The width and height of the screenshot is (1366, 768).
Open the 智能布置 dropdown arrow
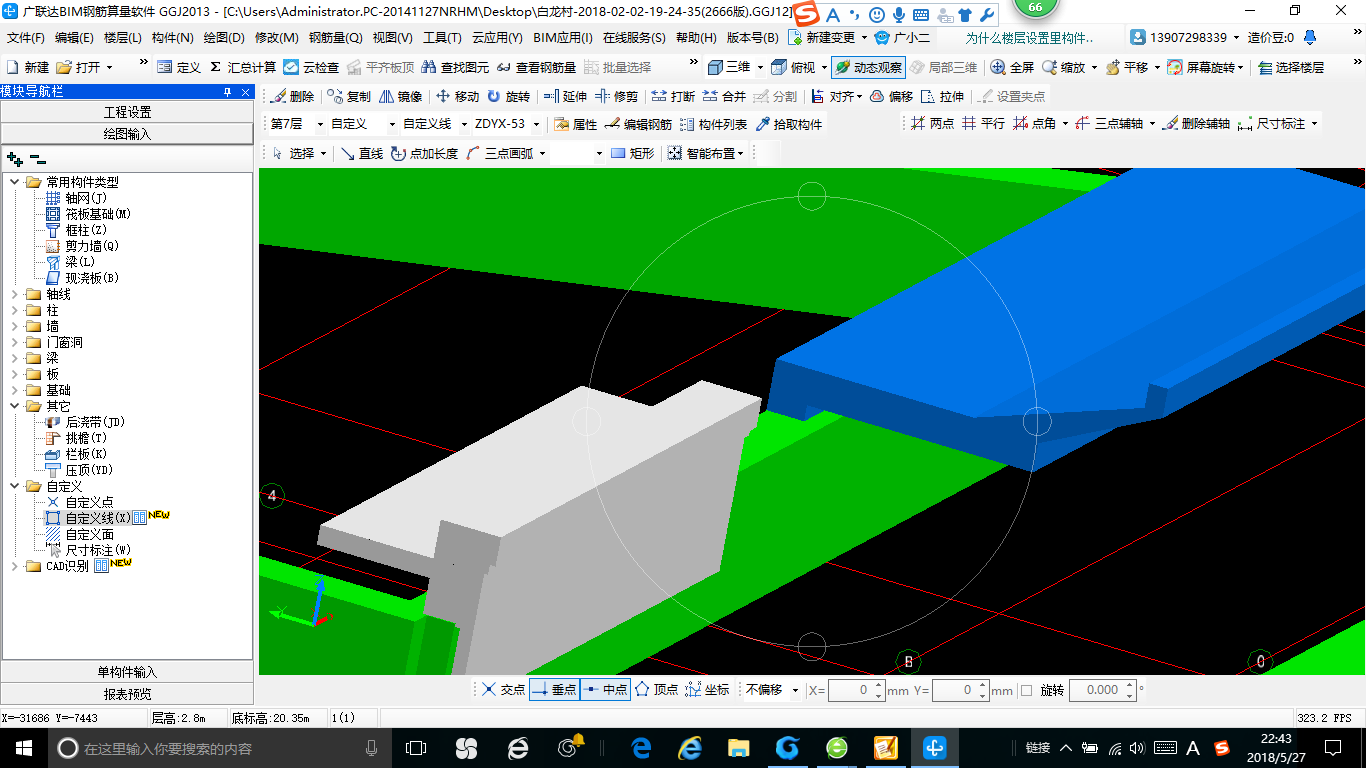click(741, 153)
